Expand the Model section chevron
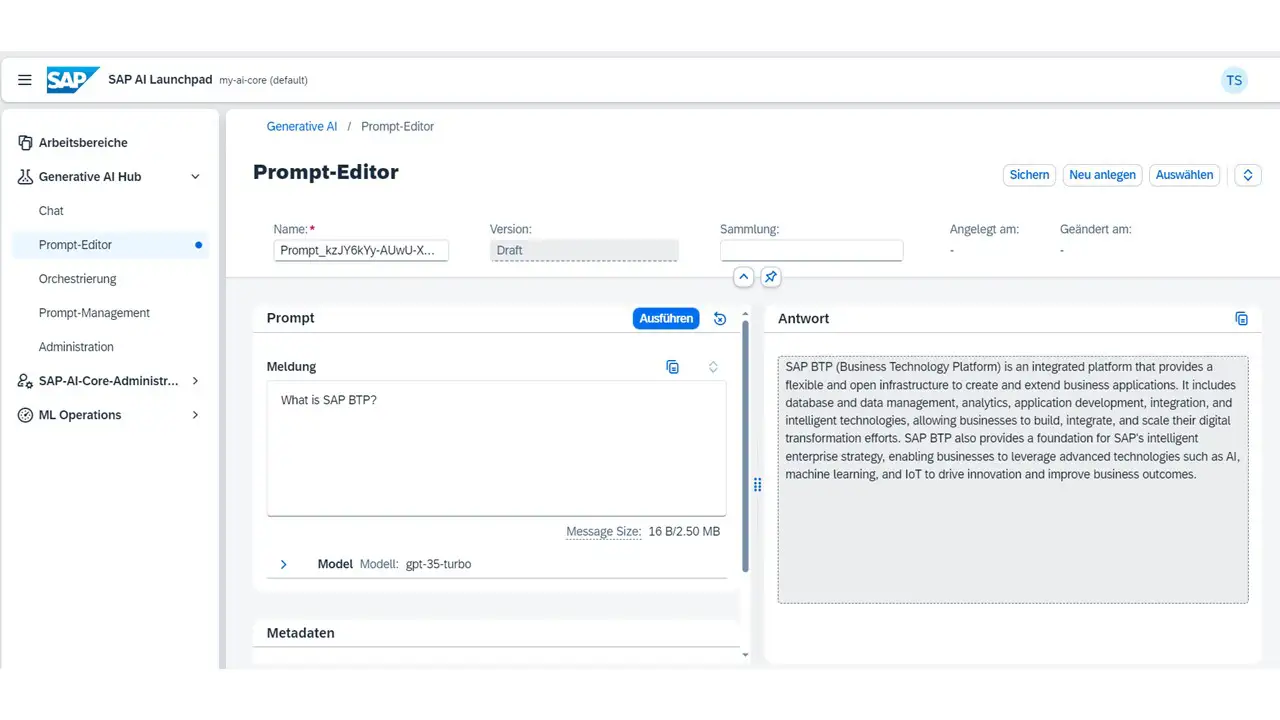1280x720 pixels. (283, 564)
